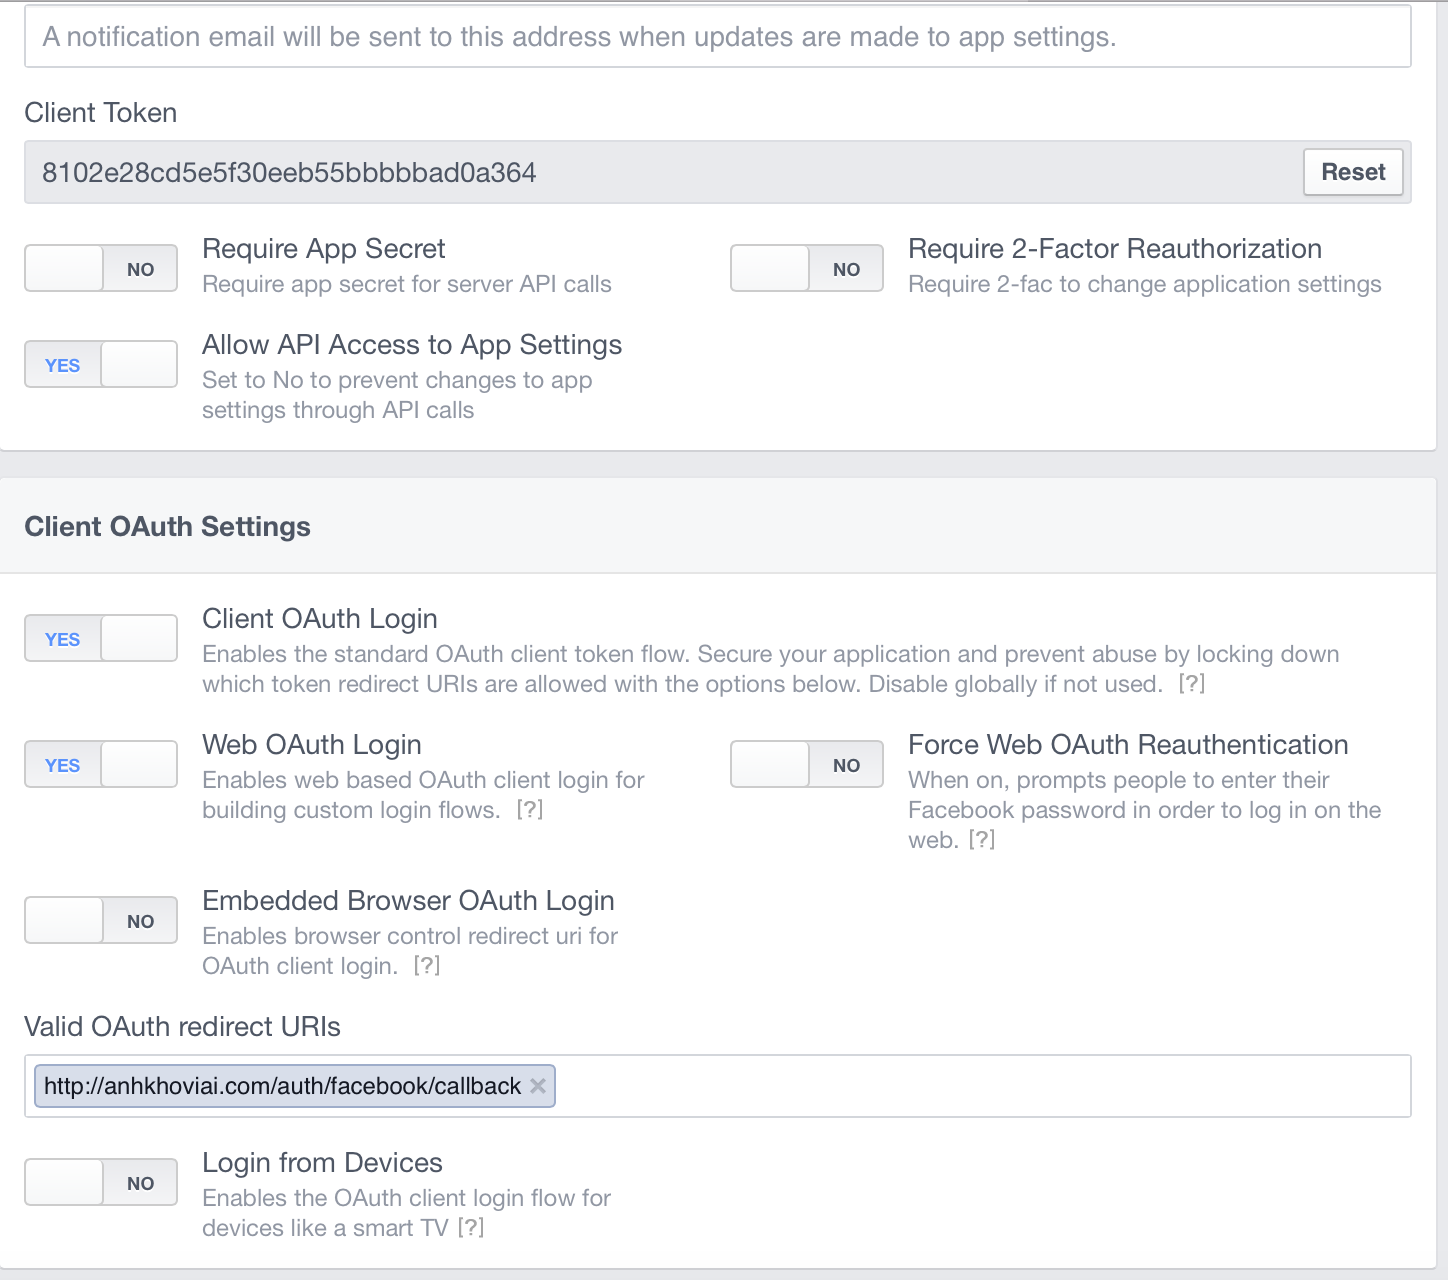Click the Reset button for Client Token
The width and height of the screenshot is (1448, 1280).
pyautogui.click(x=1353, y=172)
